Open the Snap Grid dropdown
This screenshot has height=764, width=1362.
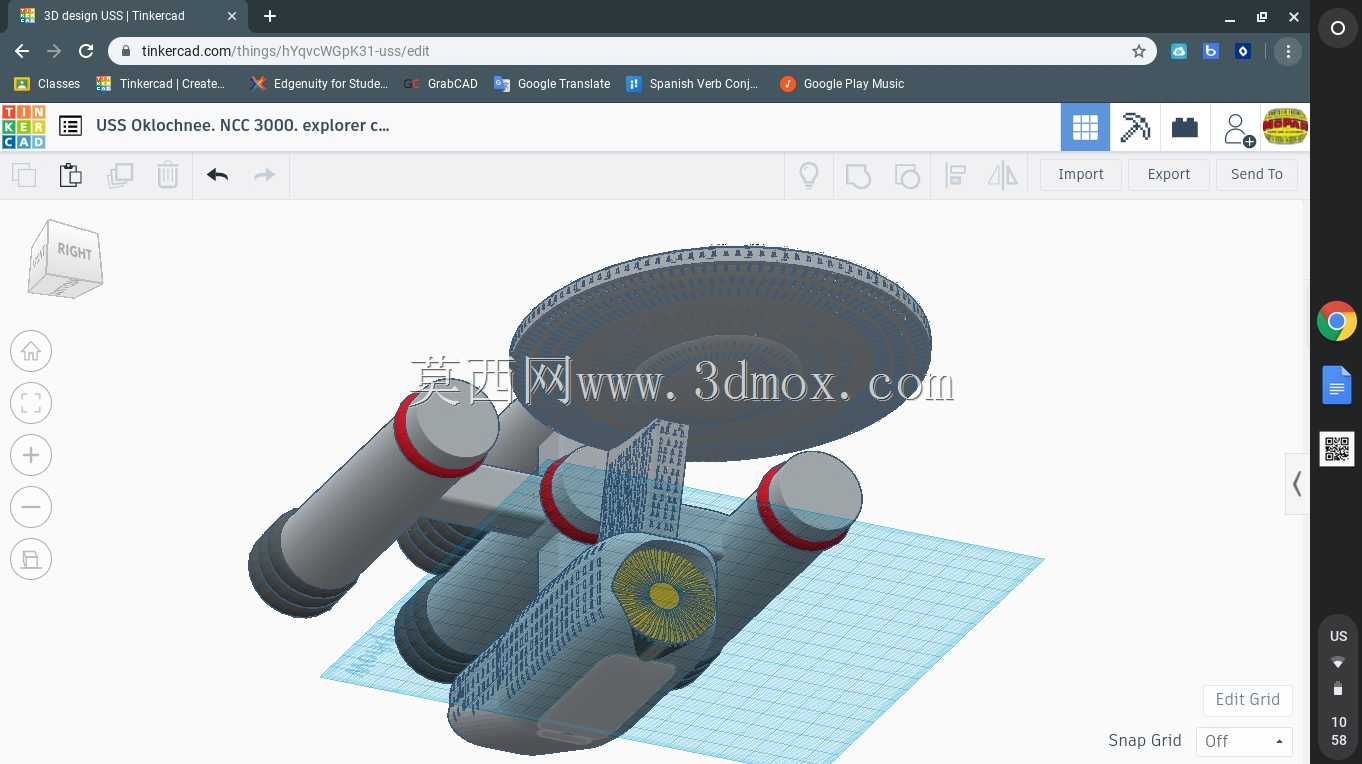click(x=1244, y=741)
